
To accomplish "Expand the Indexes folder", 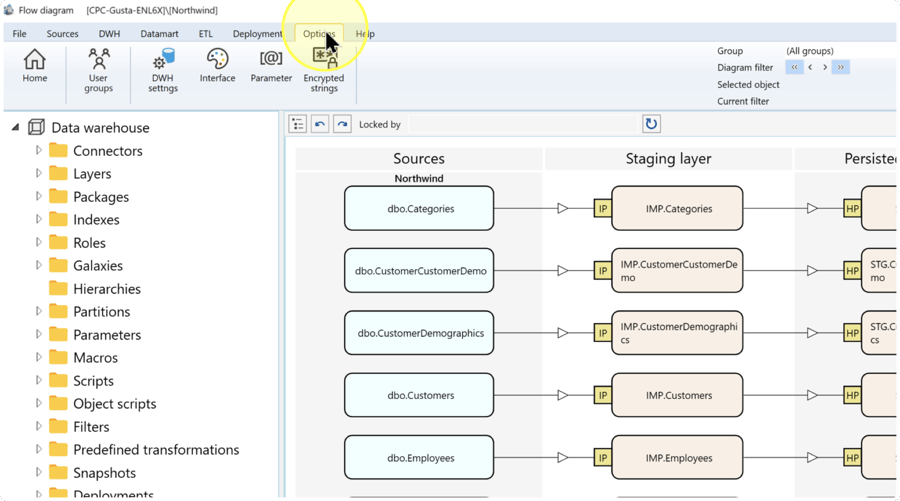I will [x=38, y=219].
